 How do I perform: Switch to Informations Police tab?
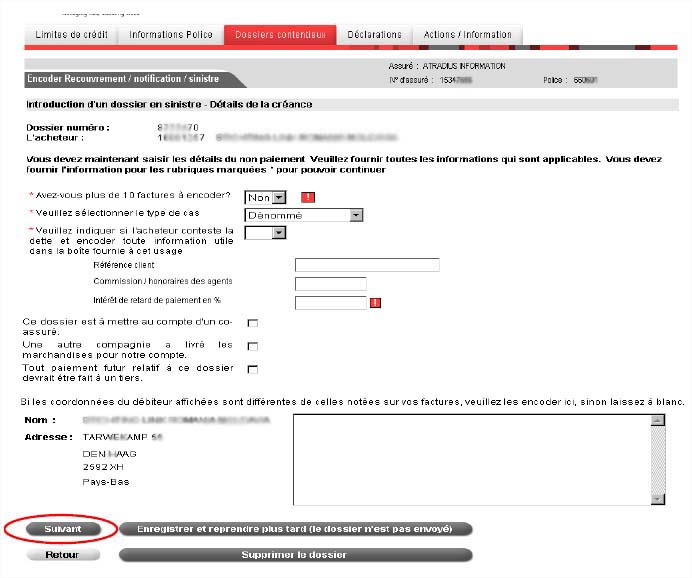click(171, 34)
